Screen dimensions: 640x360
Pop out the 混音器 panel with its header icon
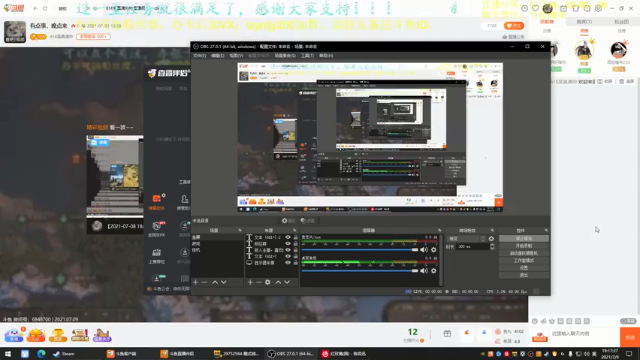(x=440, y=231)
